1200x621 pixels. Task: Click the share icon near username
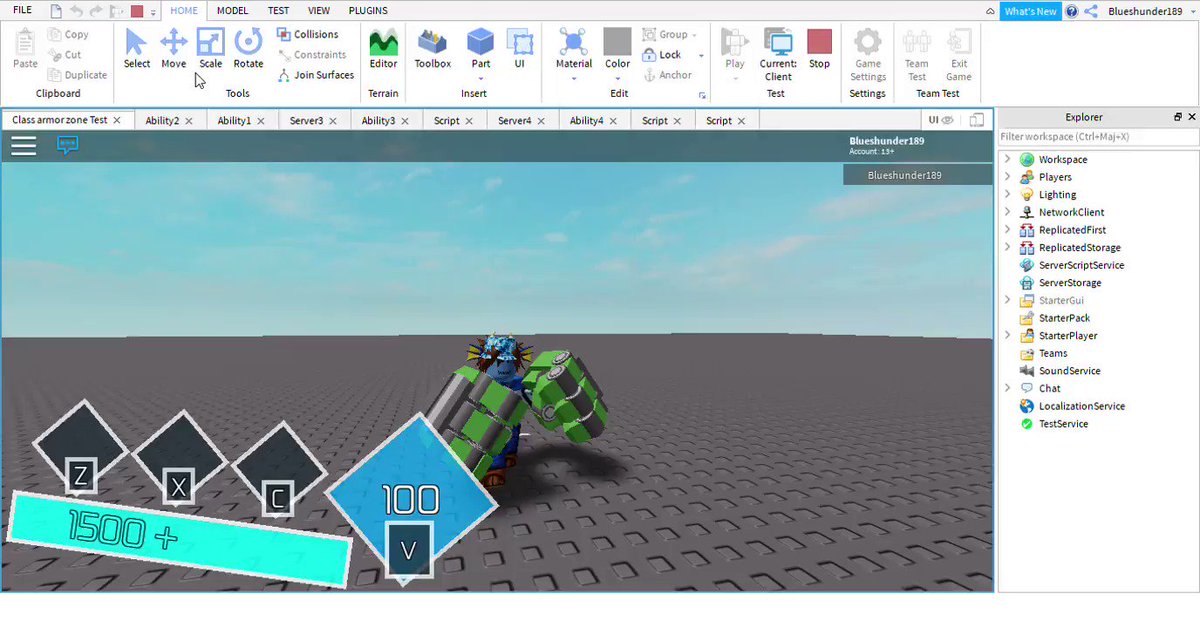tap(1091, 11)
